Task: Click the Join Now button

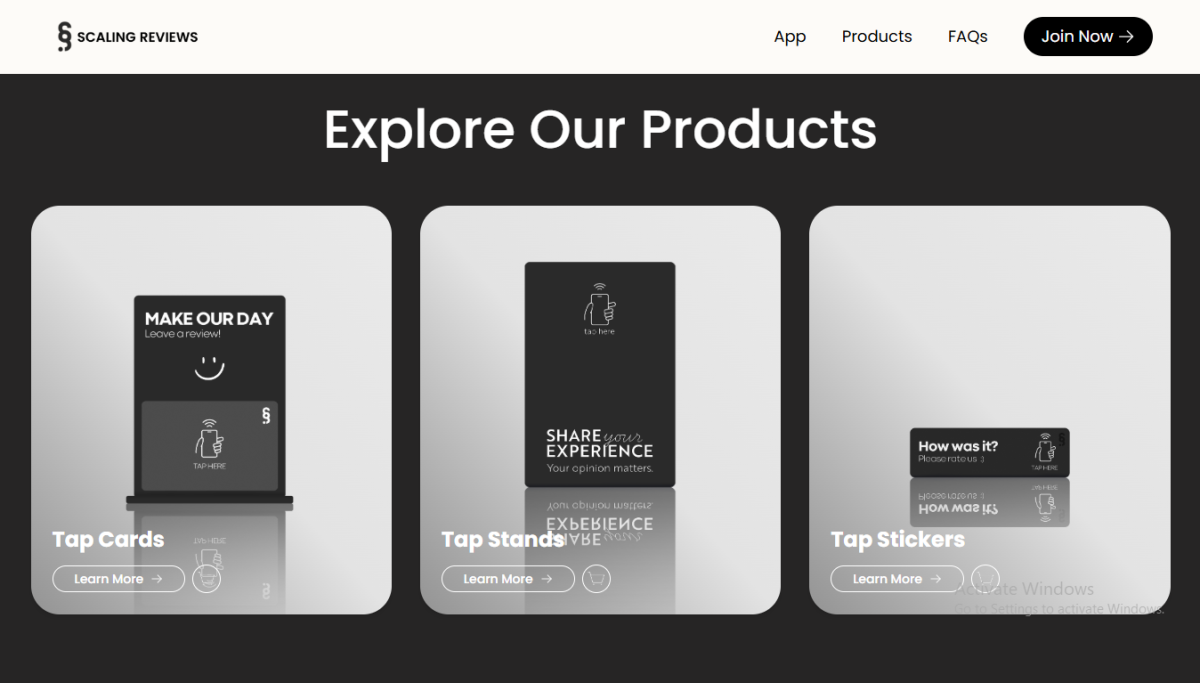Action: click(x=1088, y=36)
